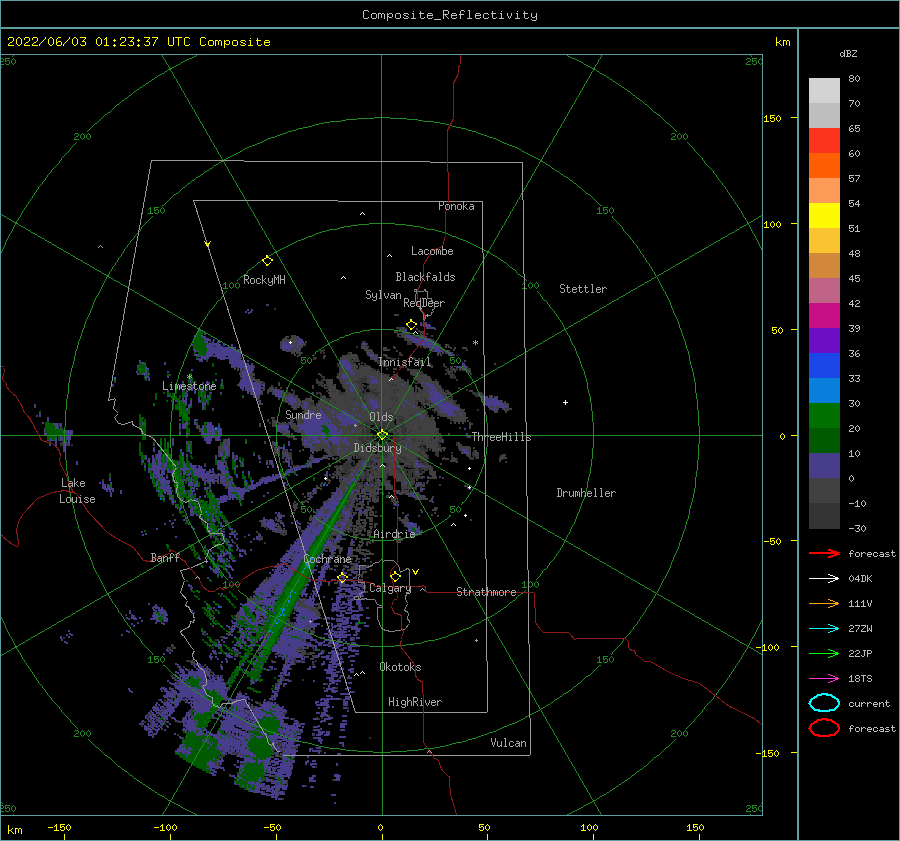The image size is (900, 841).
Task: Click the Sundre city label
Action: click(303, 414)
